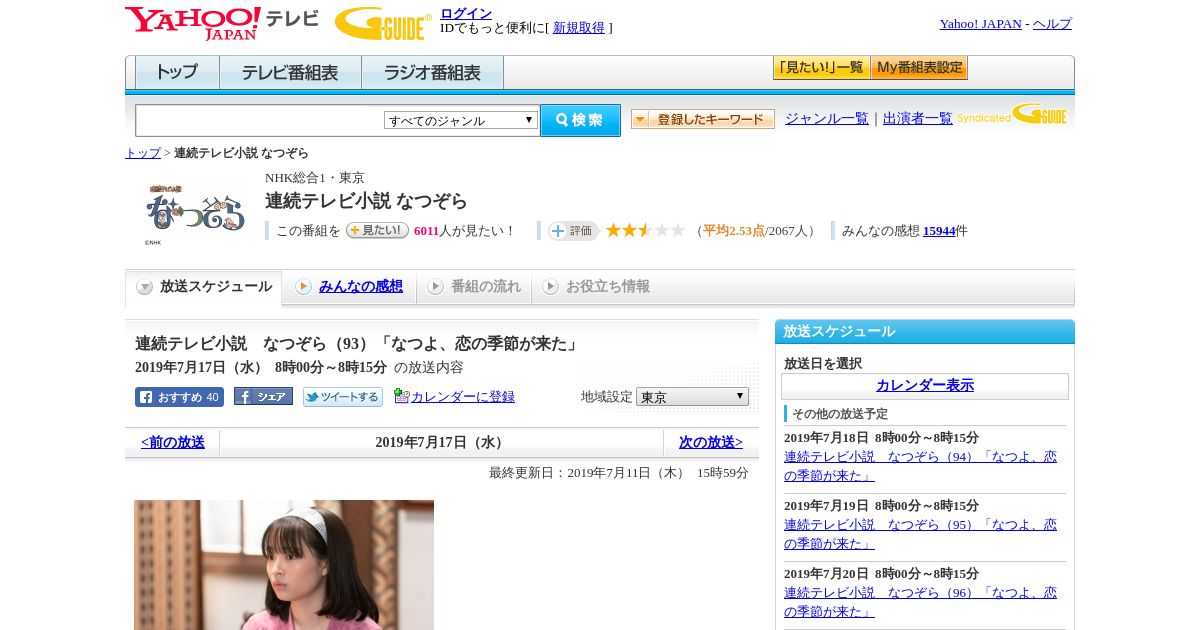
Task: Click the Facebook シェア button
Action: 263,396
